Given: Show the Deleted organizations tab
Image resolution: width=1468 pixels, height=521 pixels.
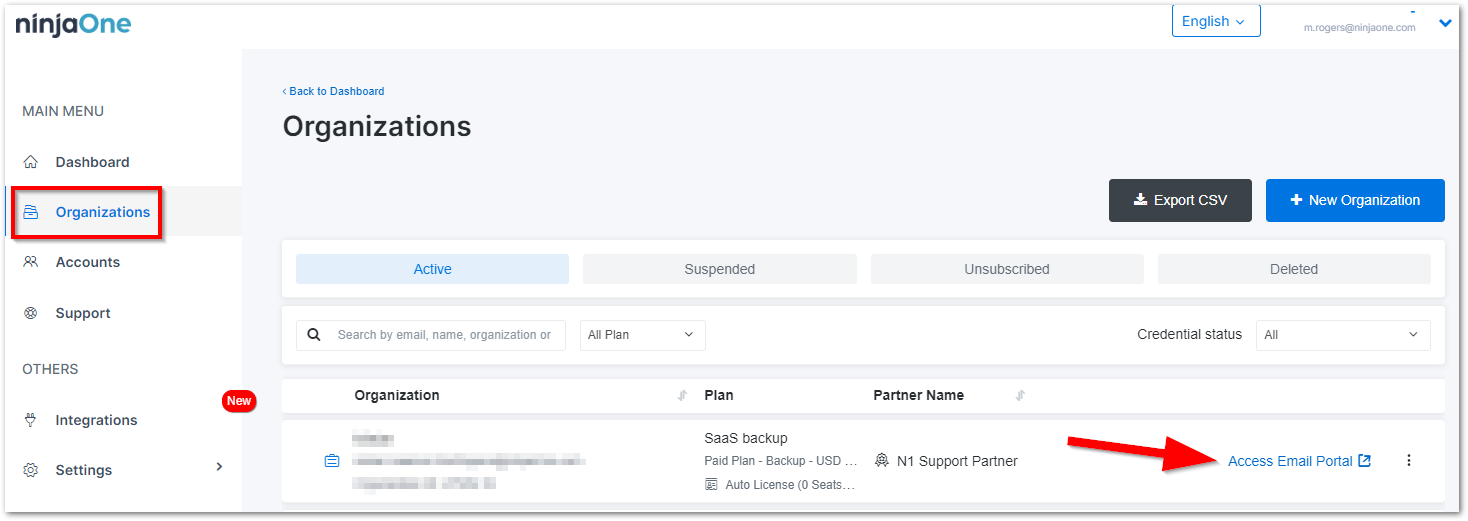Looking at the screenshot, I should pos(1293,269).
